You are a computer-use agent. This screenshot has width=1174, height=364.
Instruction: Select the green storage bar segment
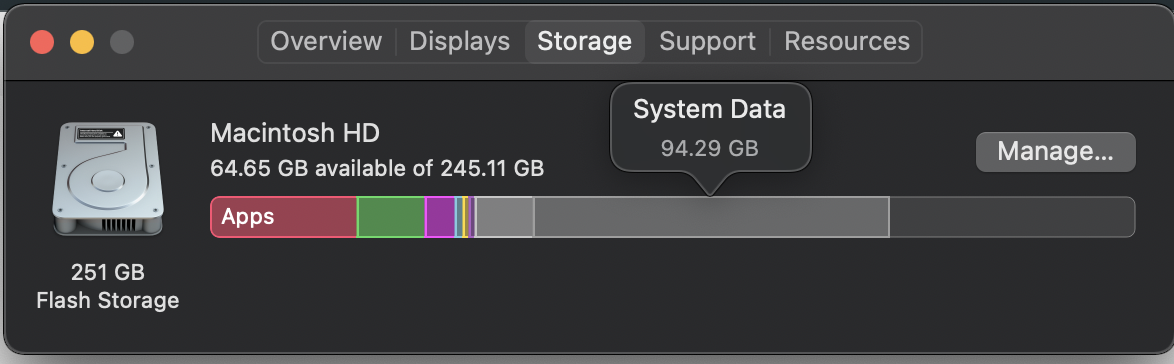click(x=391, y=217)
